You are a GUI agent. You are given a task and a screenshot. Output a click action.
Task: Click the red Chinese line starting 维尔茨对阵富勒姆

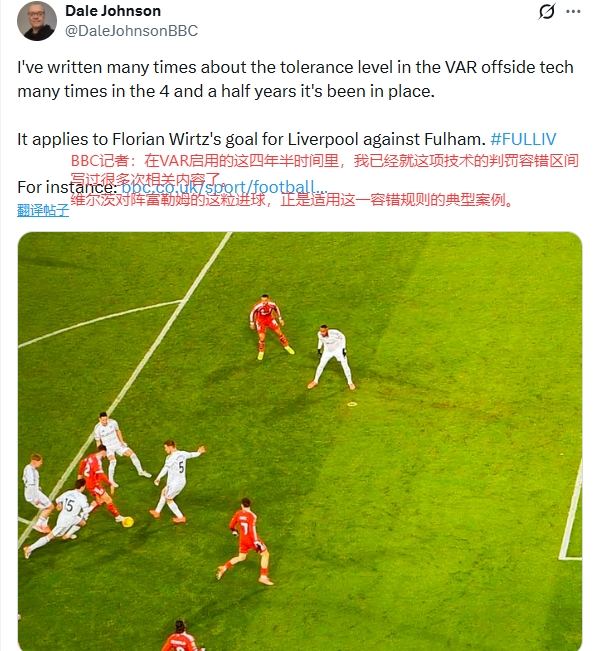[x=293, y=200]
